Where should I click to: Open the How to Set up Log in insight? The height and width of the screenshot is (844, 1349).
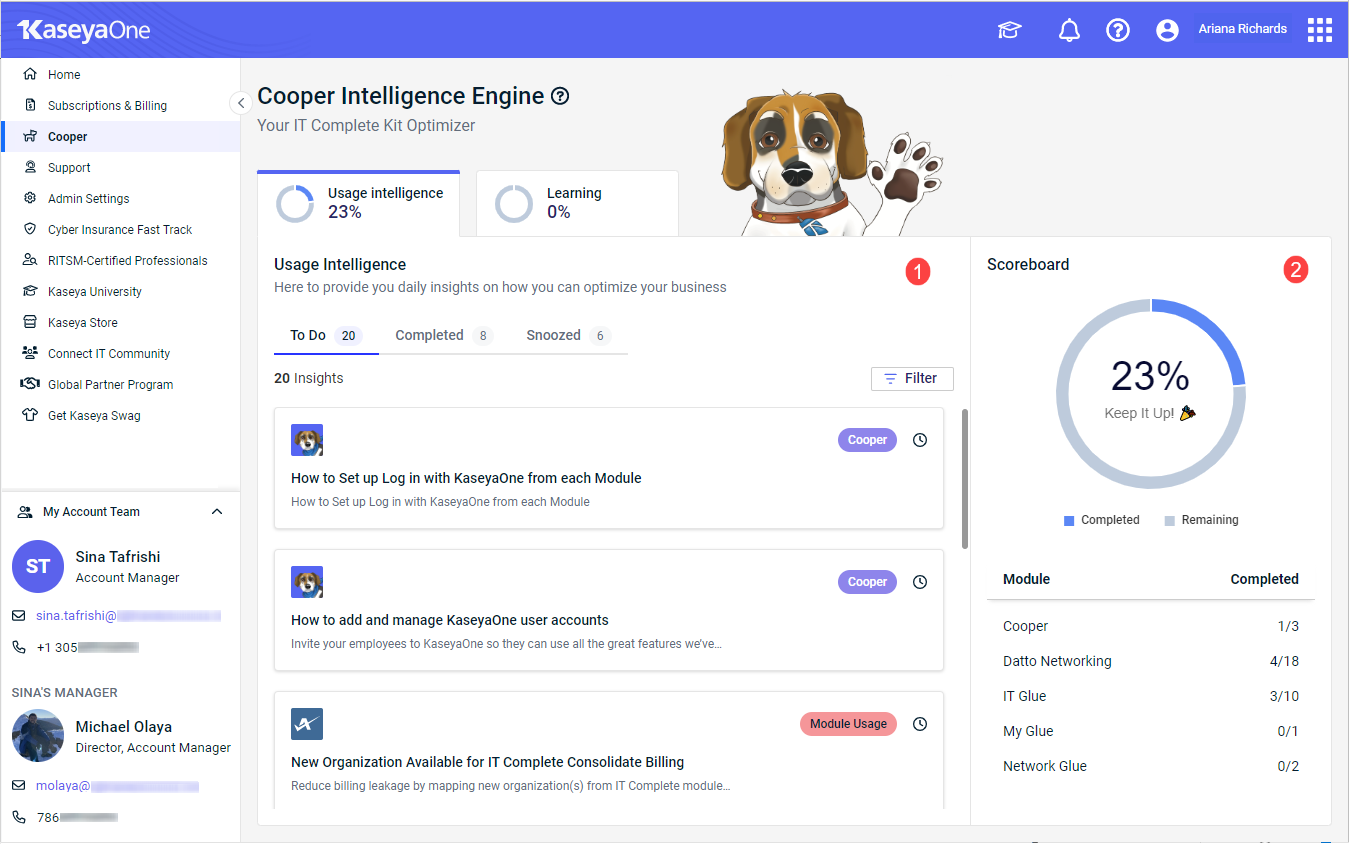pyautogui.click(x=609, y=468)
